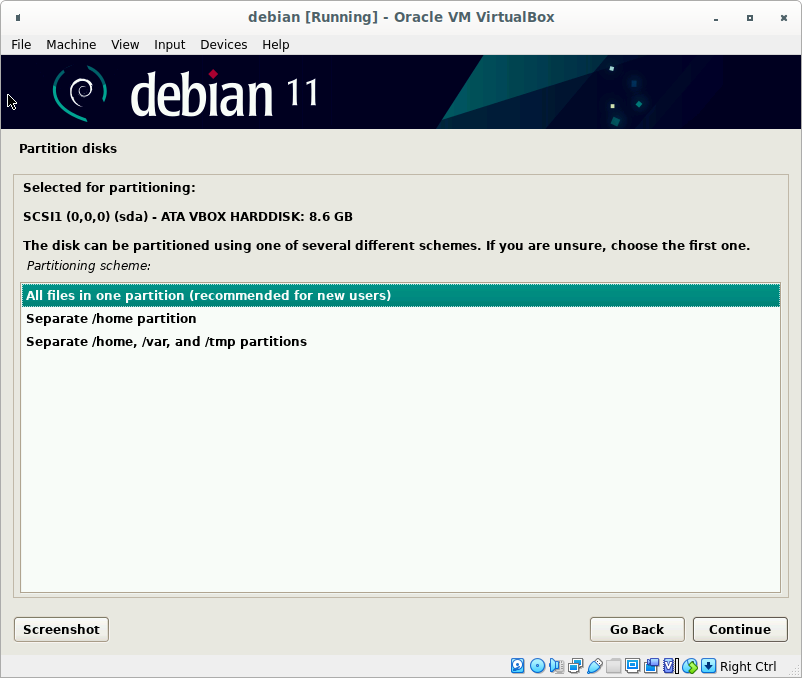Open the Devices menu
This screenshot has width=802, height=678.
pos(223,44)
